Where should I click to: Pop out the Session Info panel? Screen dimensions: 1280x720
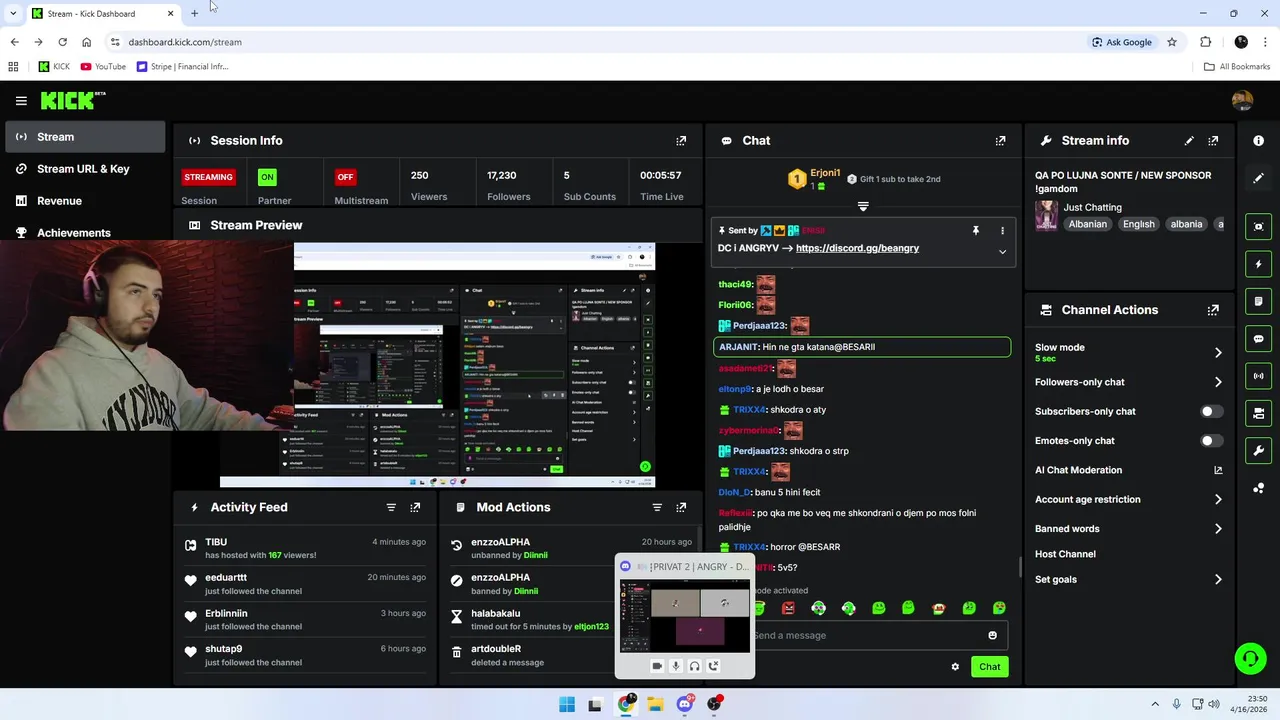681,141
